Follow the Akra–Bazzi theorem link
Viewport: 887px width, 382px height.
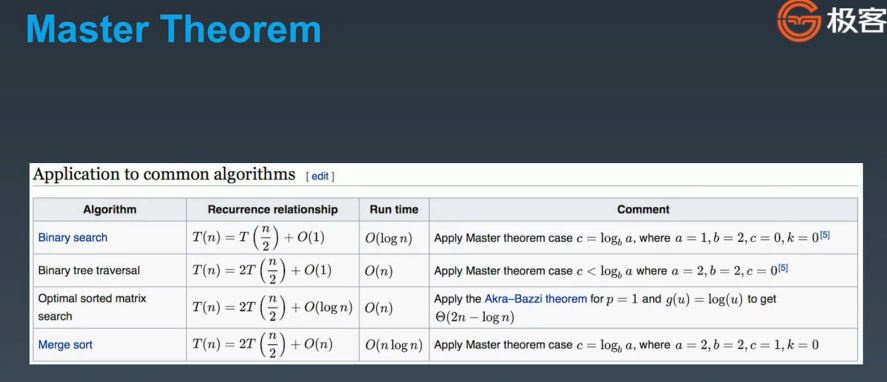point(535,298)
